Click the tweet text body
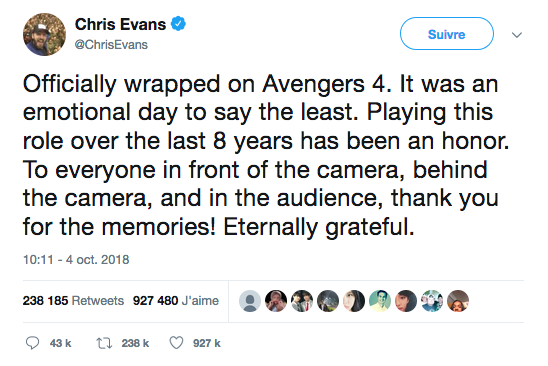The height and width of the screenshot is (366, 548). tap(266, 155)
